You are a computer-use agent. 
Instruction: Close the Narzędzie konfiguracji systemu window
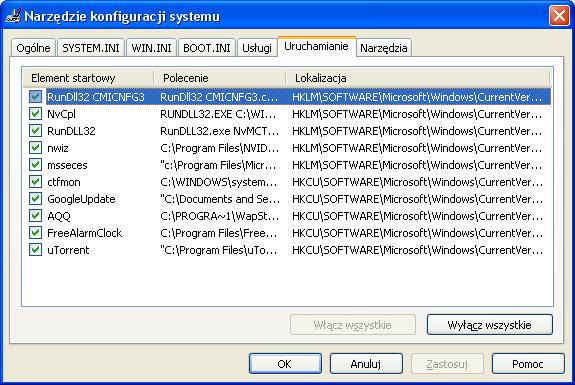559,16
